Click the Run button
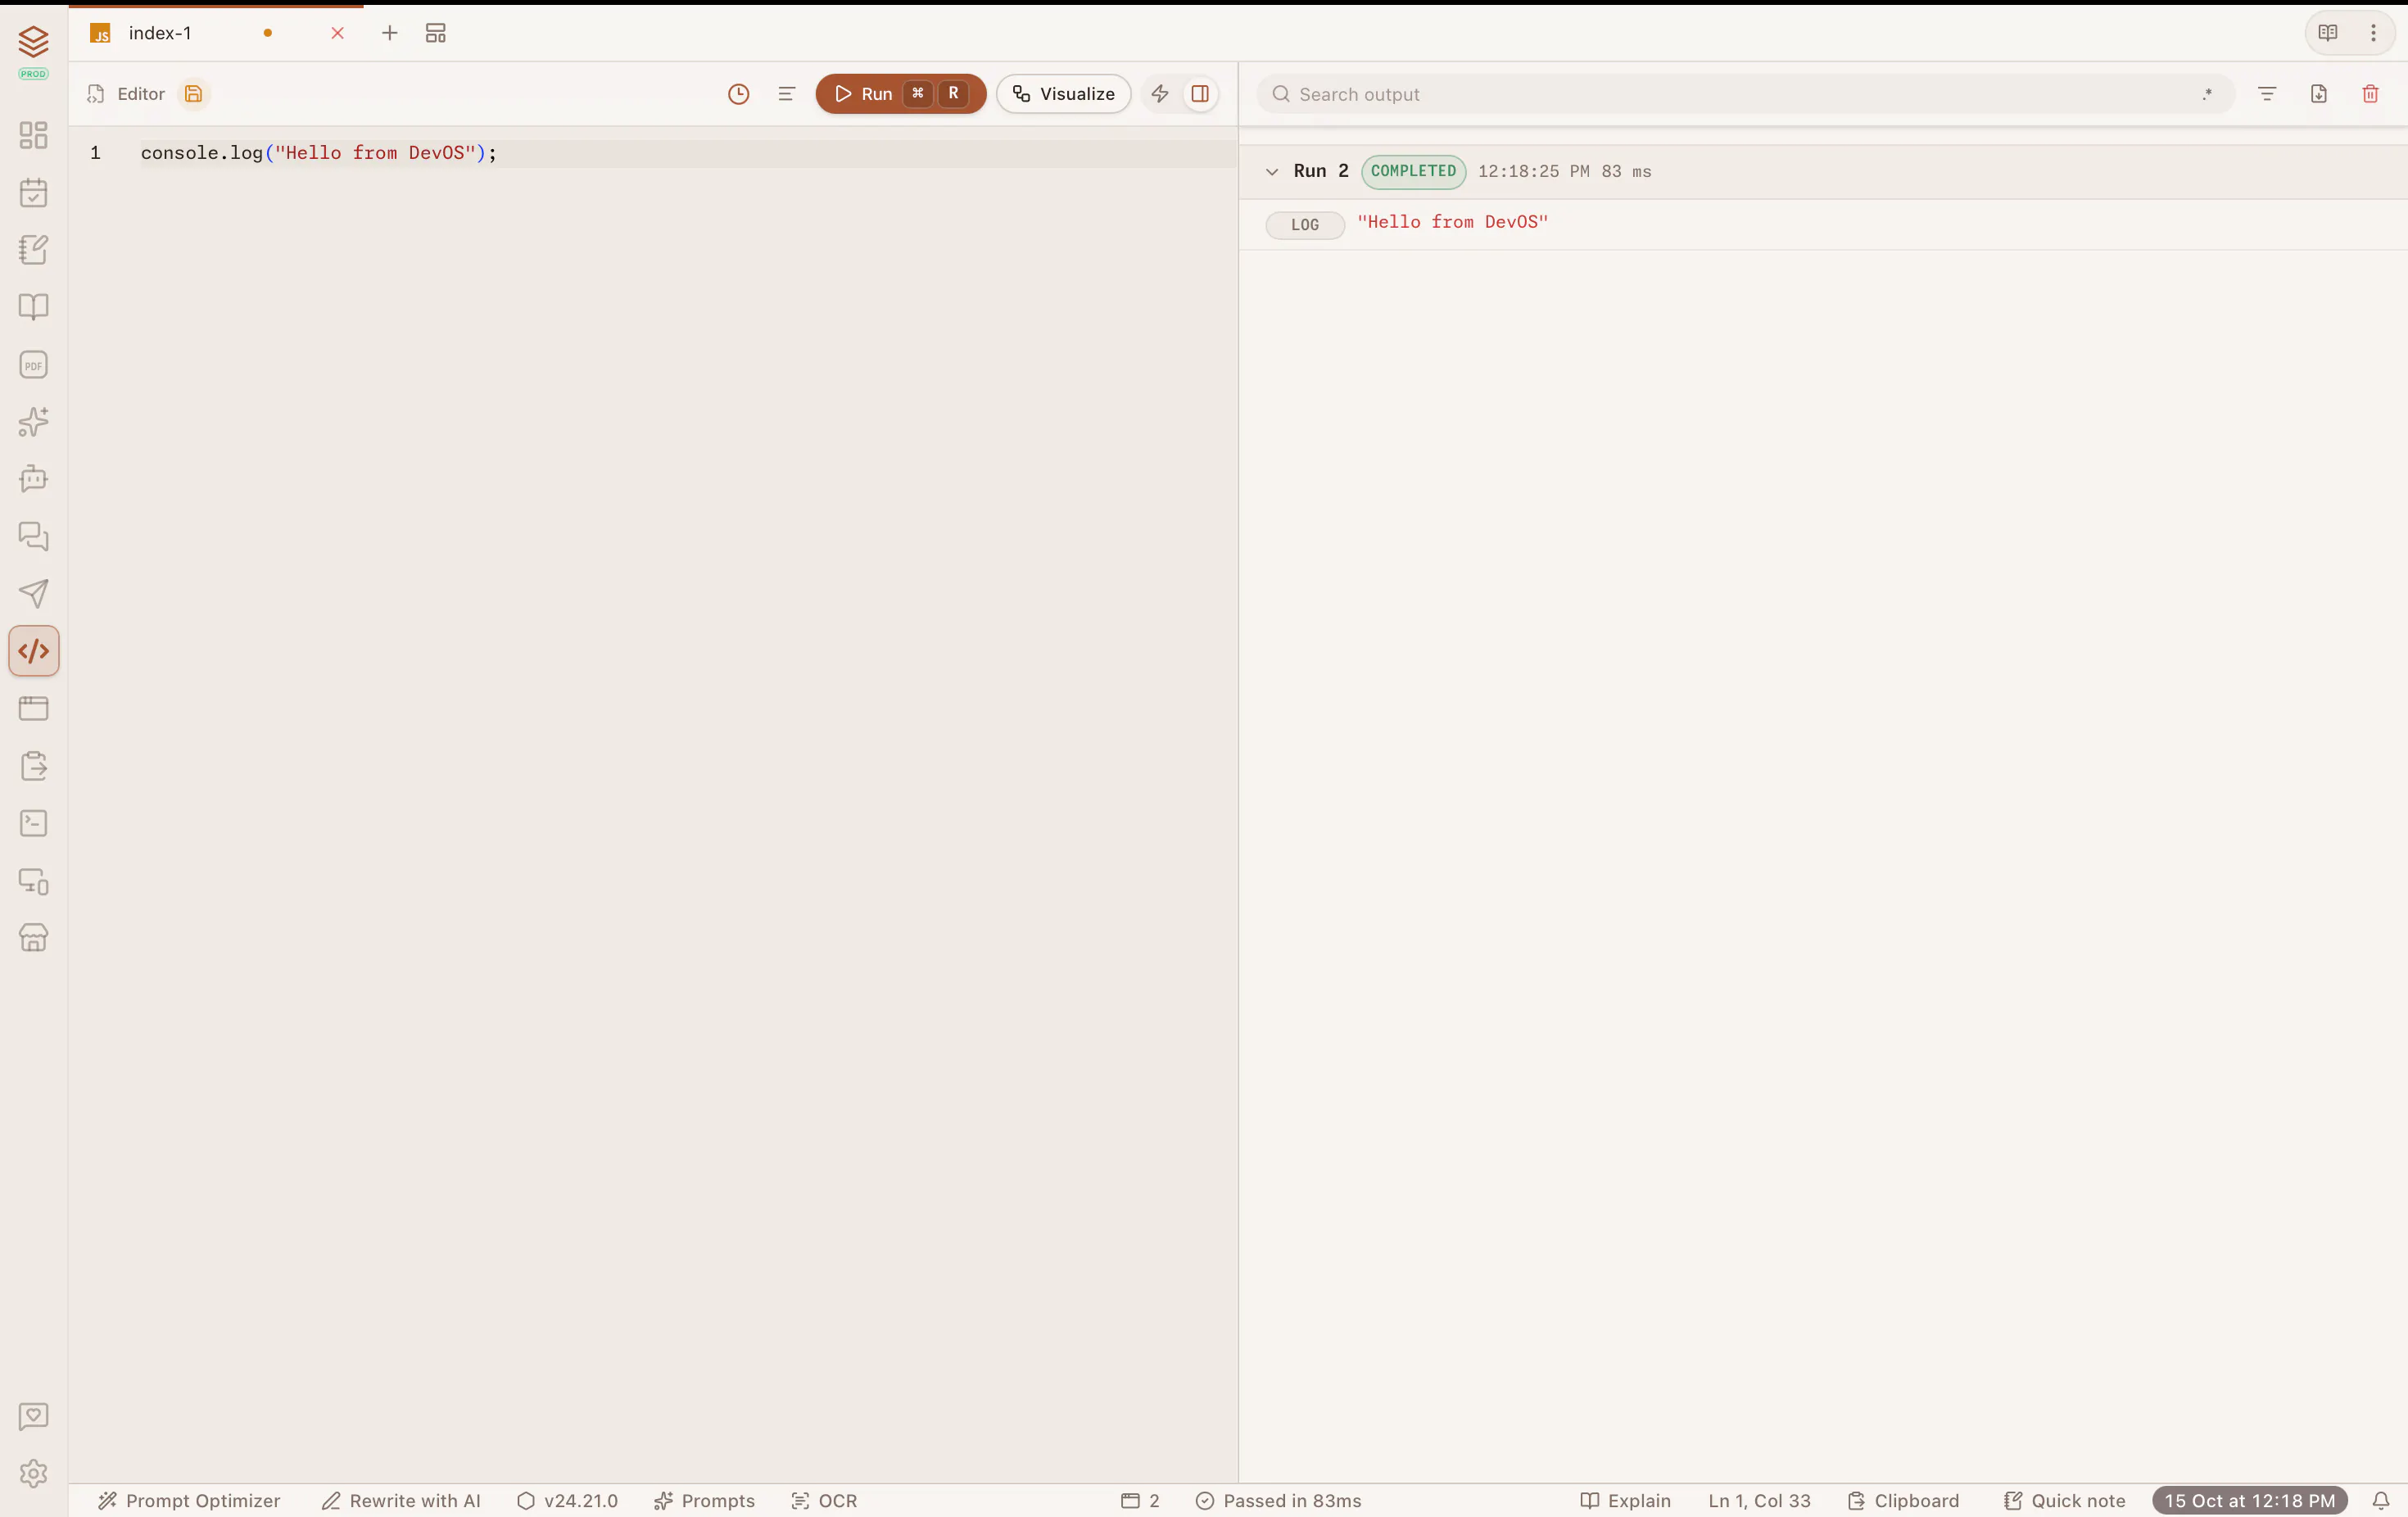 [900, 94]
